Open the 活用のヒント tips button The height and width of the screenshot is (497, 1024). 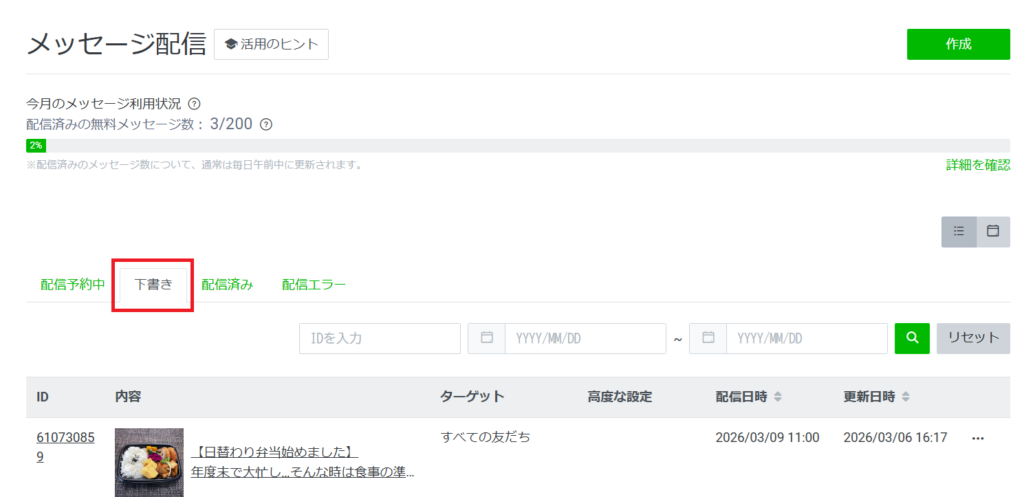271,45
